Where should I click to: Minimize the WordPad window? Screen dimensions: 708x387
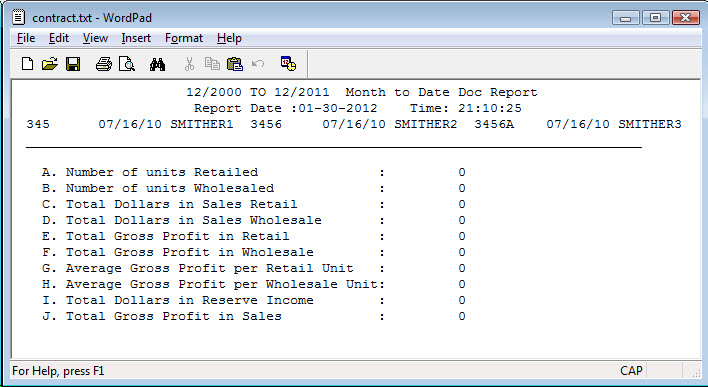click(x=625, y=18)
